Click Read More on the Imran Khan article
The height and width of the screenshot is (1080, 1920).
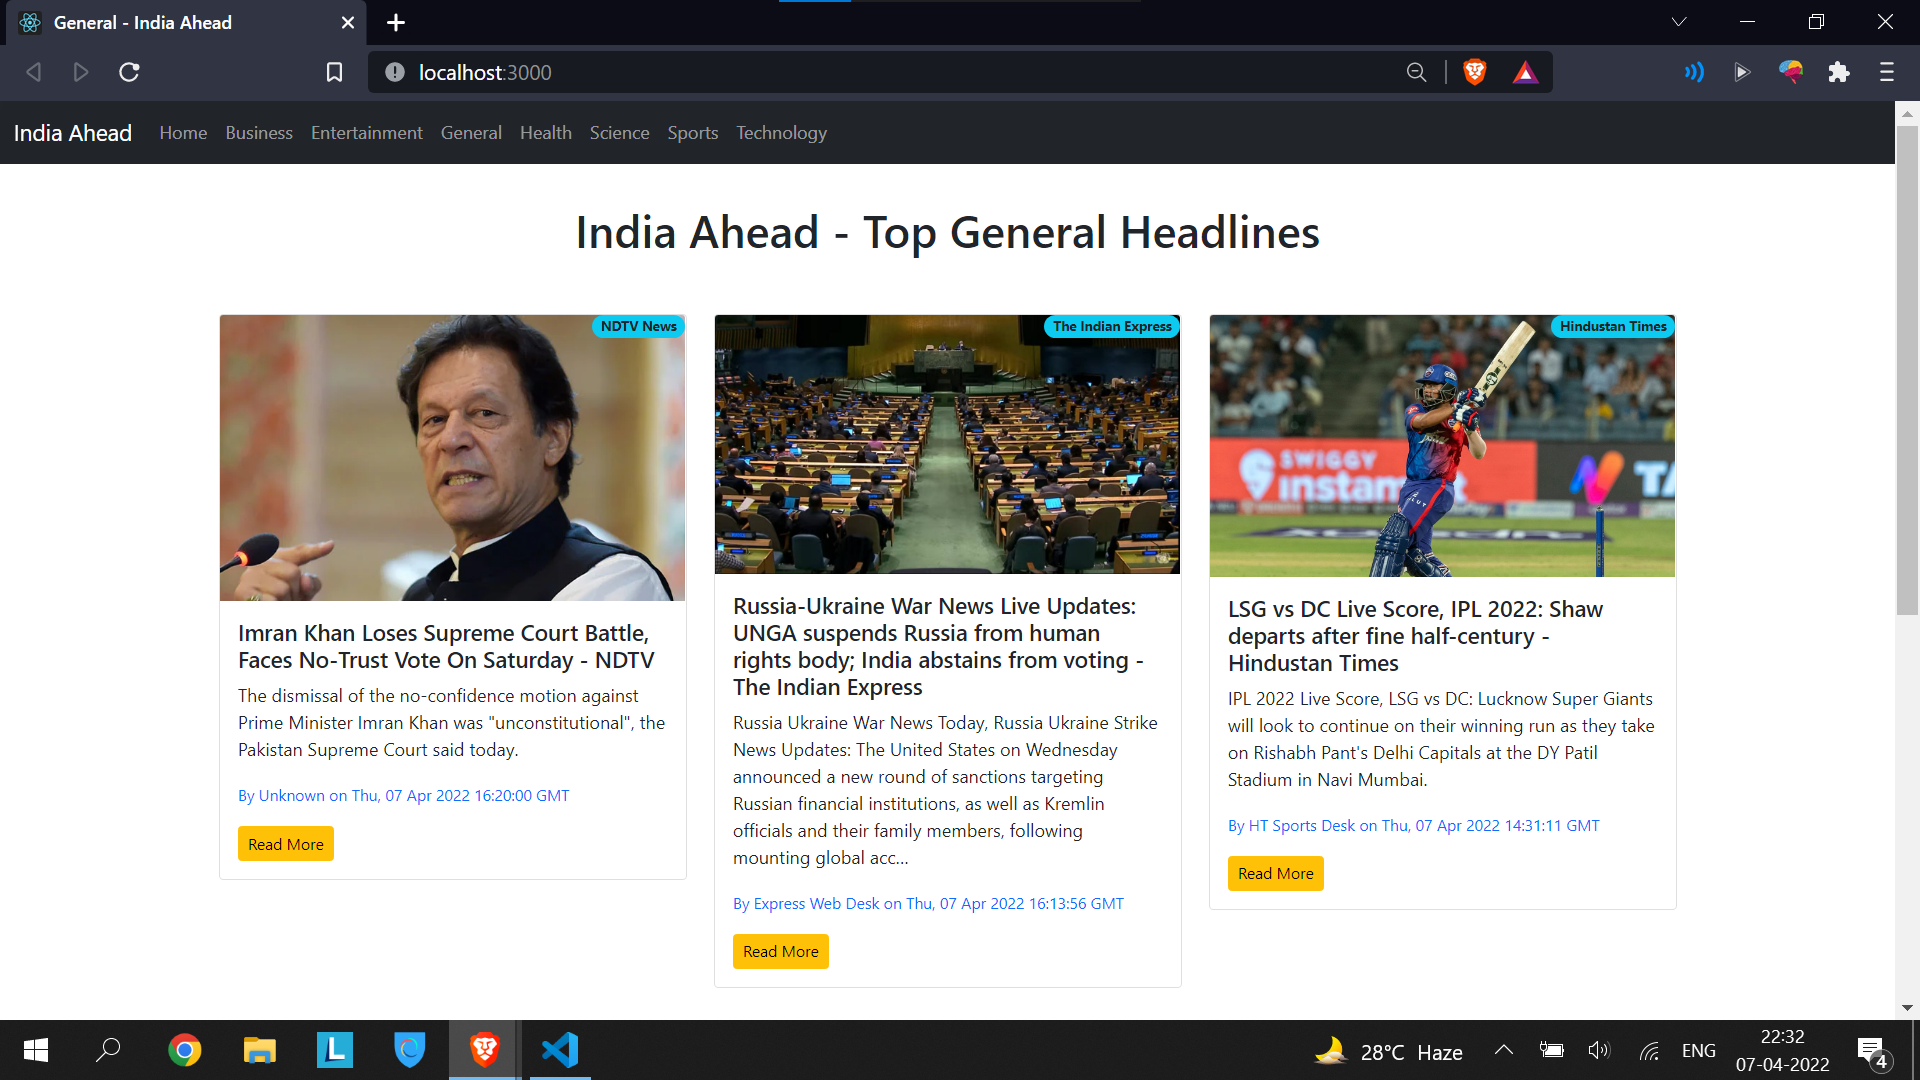(x=285, y=843)
